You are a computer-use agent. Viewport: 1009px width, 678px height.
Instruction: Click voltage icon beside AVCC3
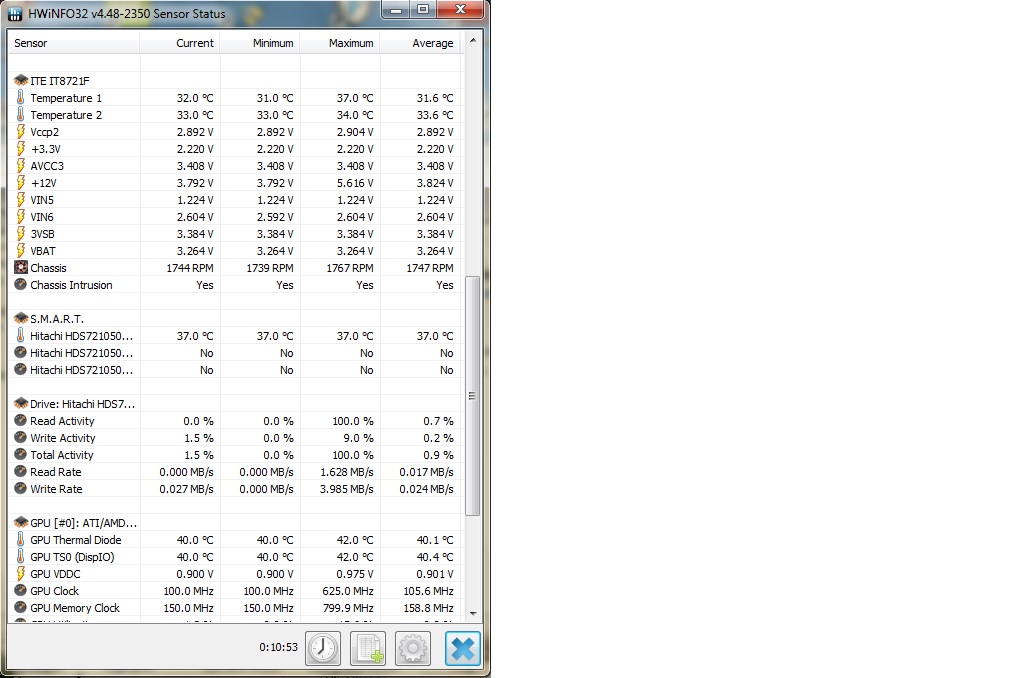click(21, 165)
